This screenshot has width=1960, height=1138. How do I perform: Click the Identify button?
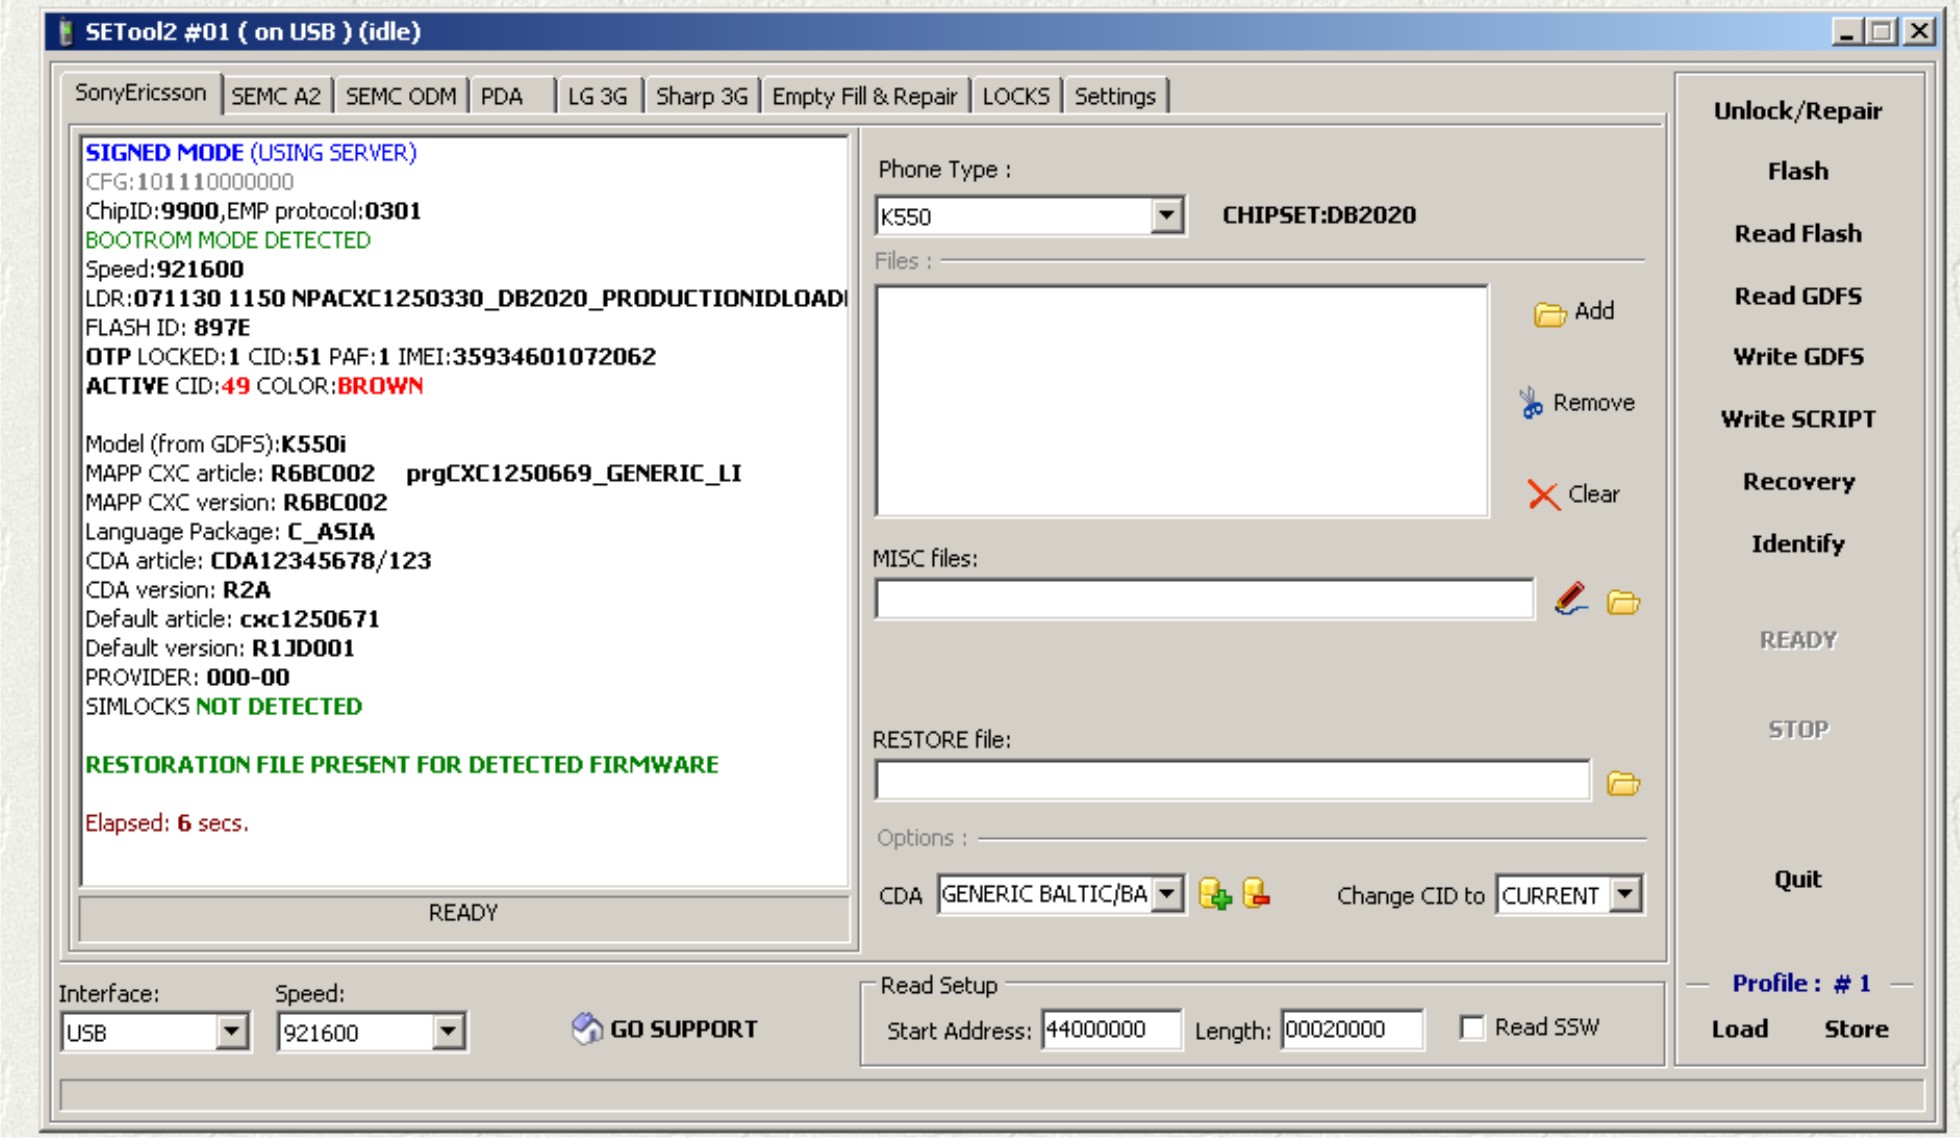pos(1797,544)
